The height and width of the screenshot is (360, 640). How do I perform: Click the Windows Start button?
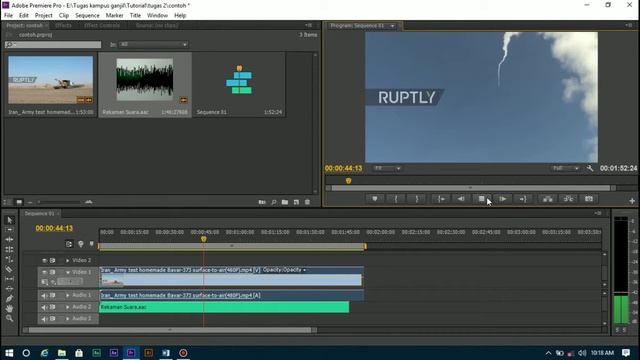click(x=9, y=353)
